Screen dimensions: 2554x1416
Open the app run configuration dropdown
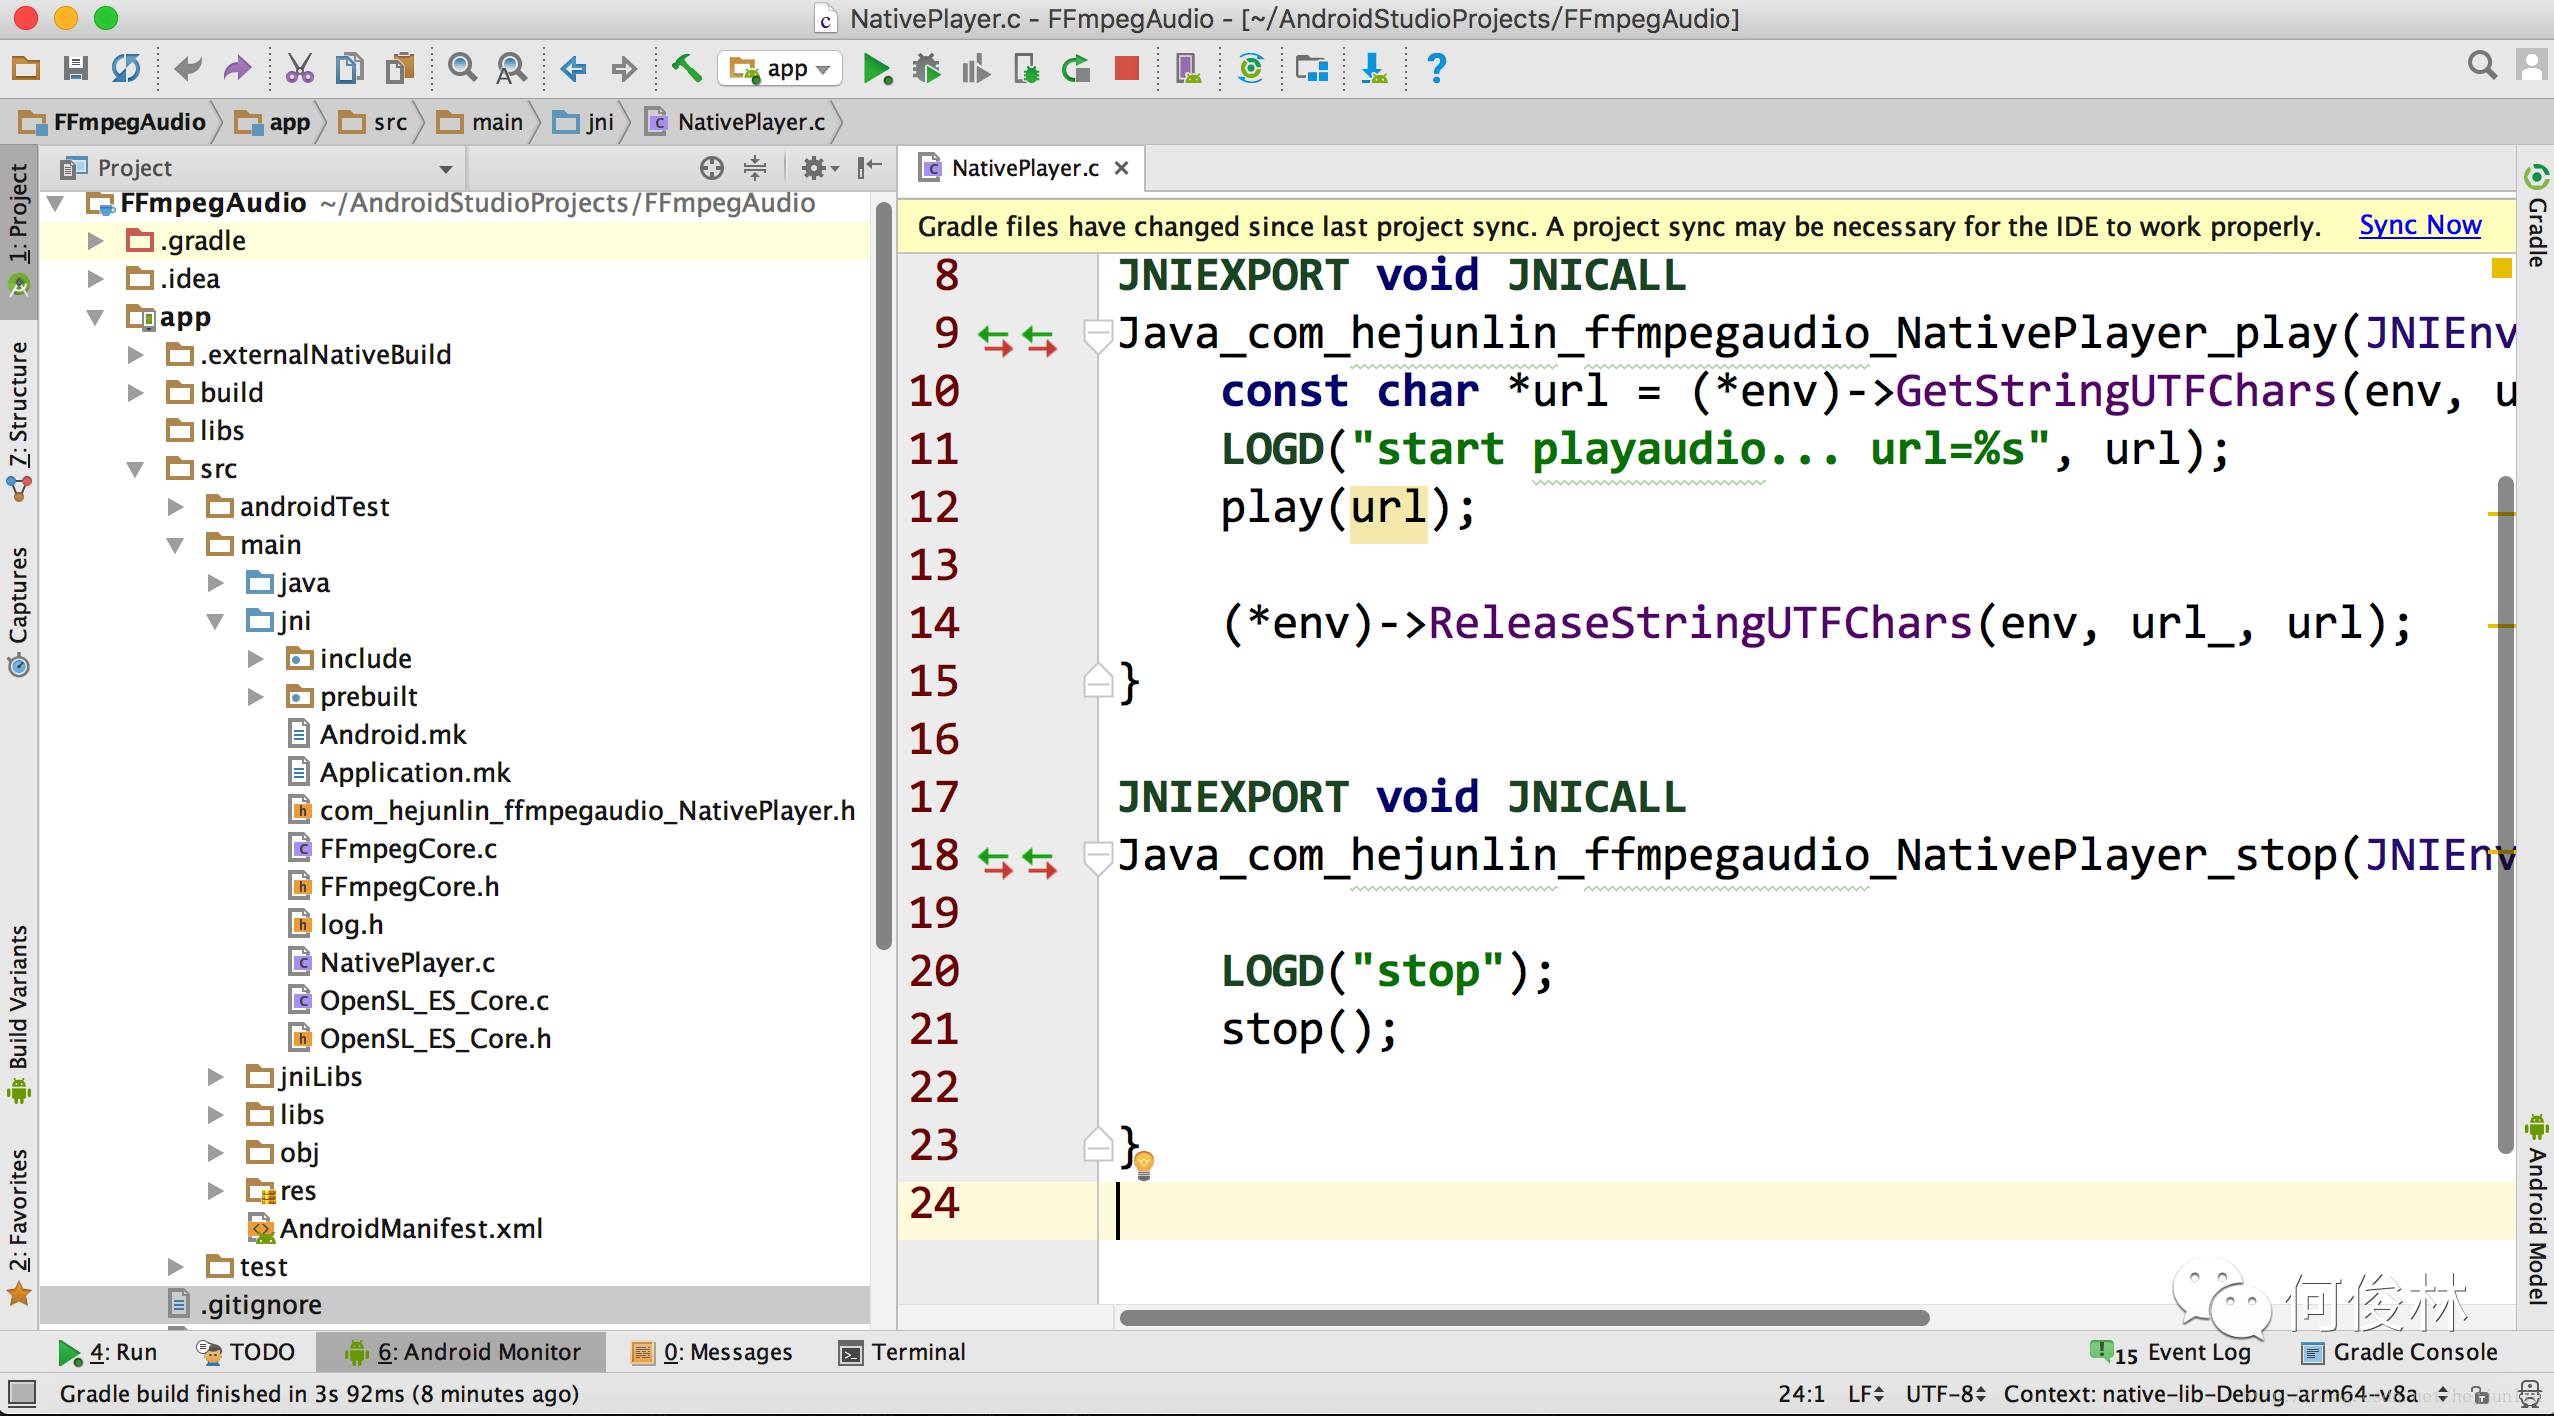[x=780, y=69]
